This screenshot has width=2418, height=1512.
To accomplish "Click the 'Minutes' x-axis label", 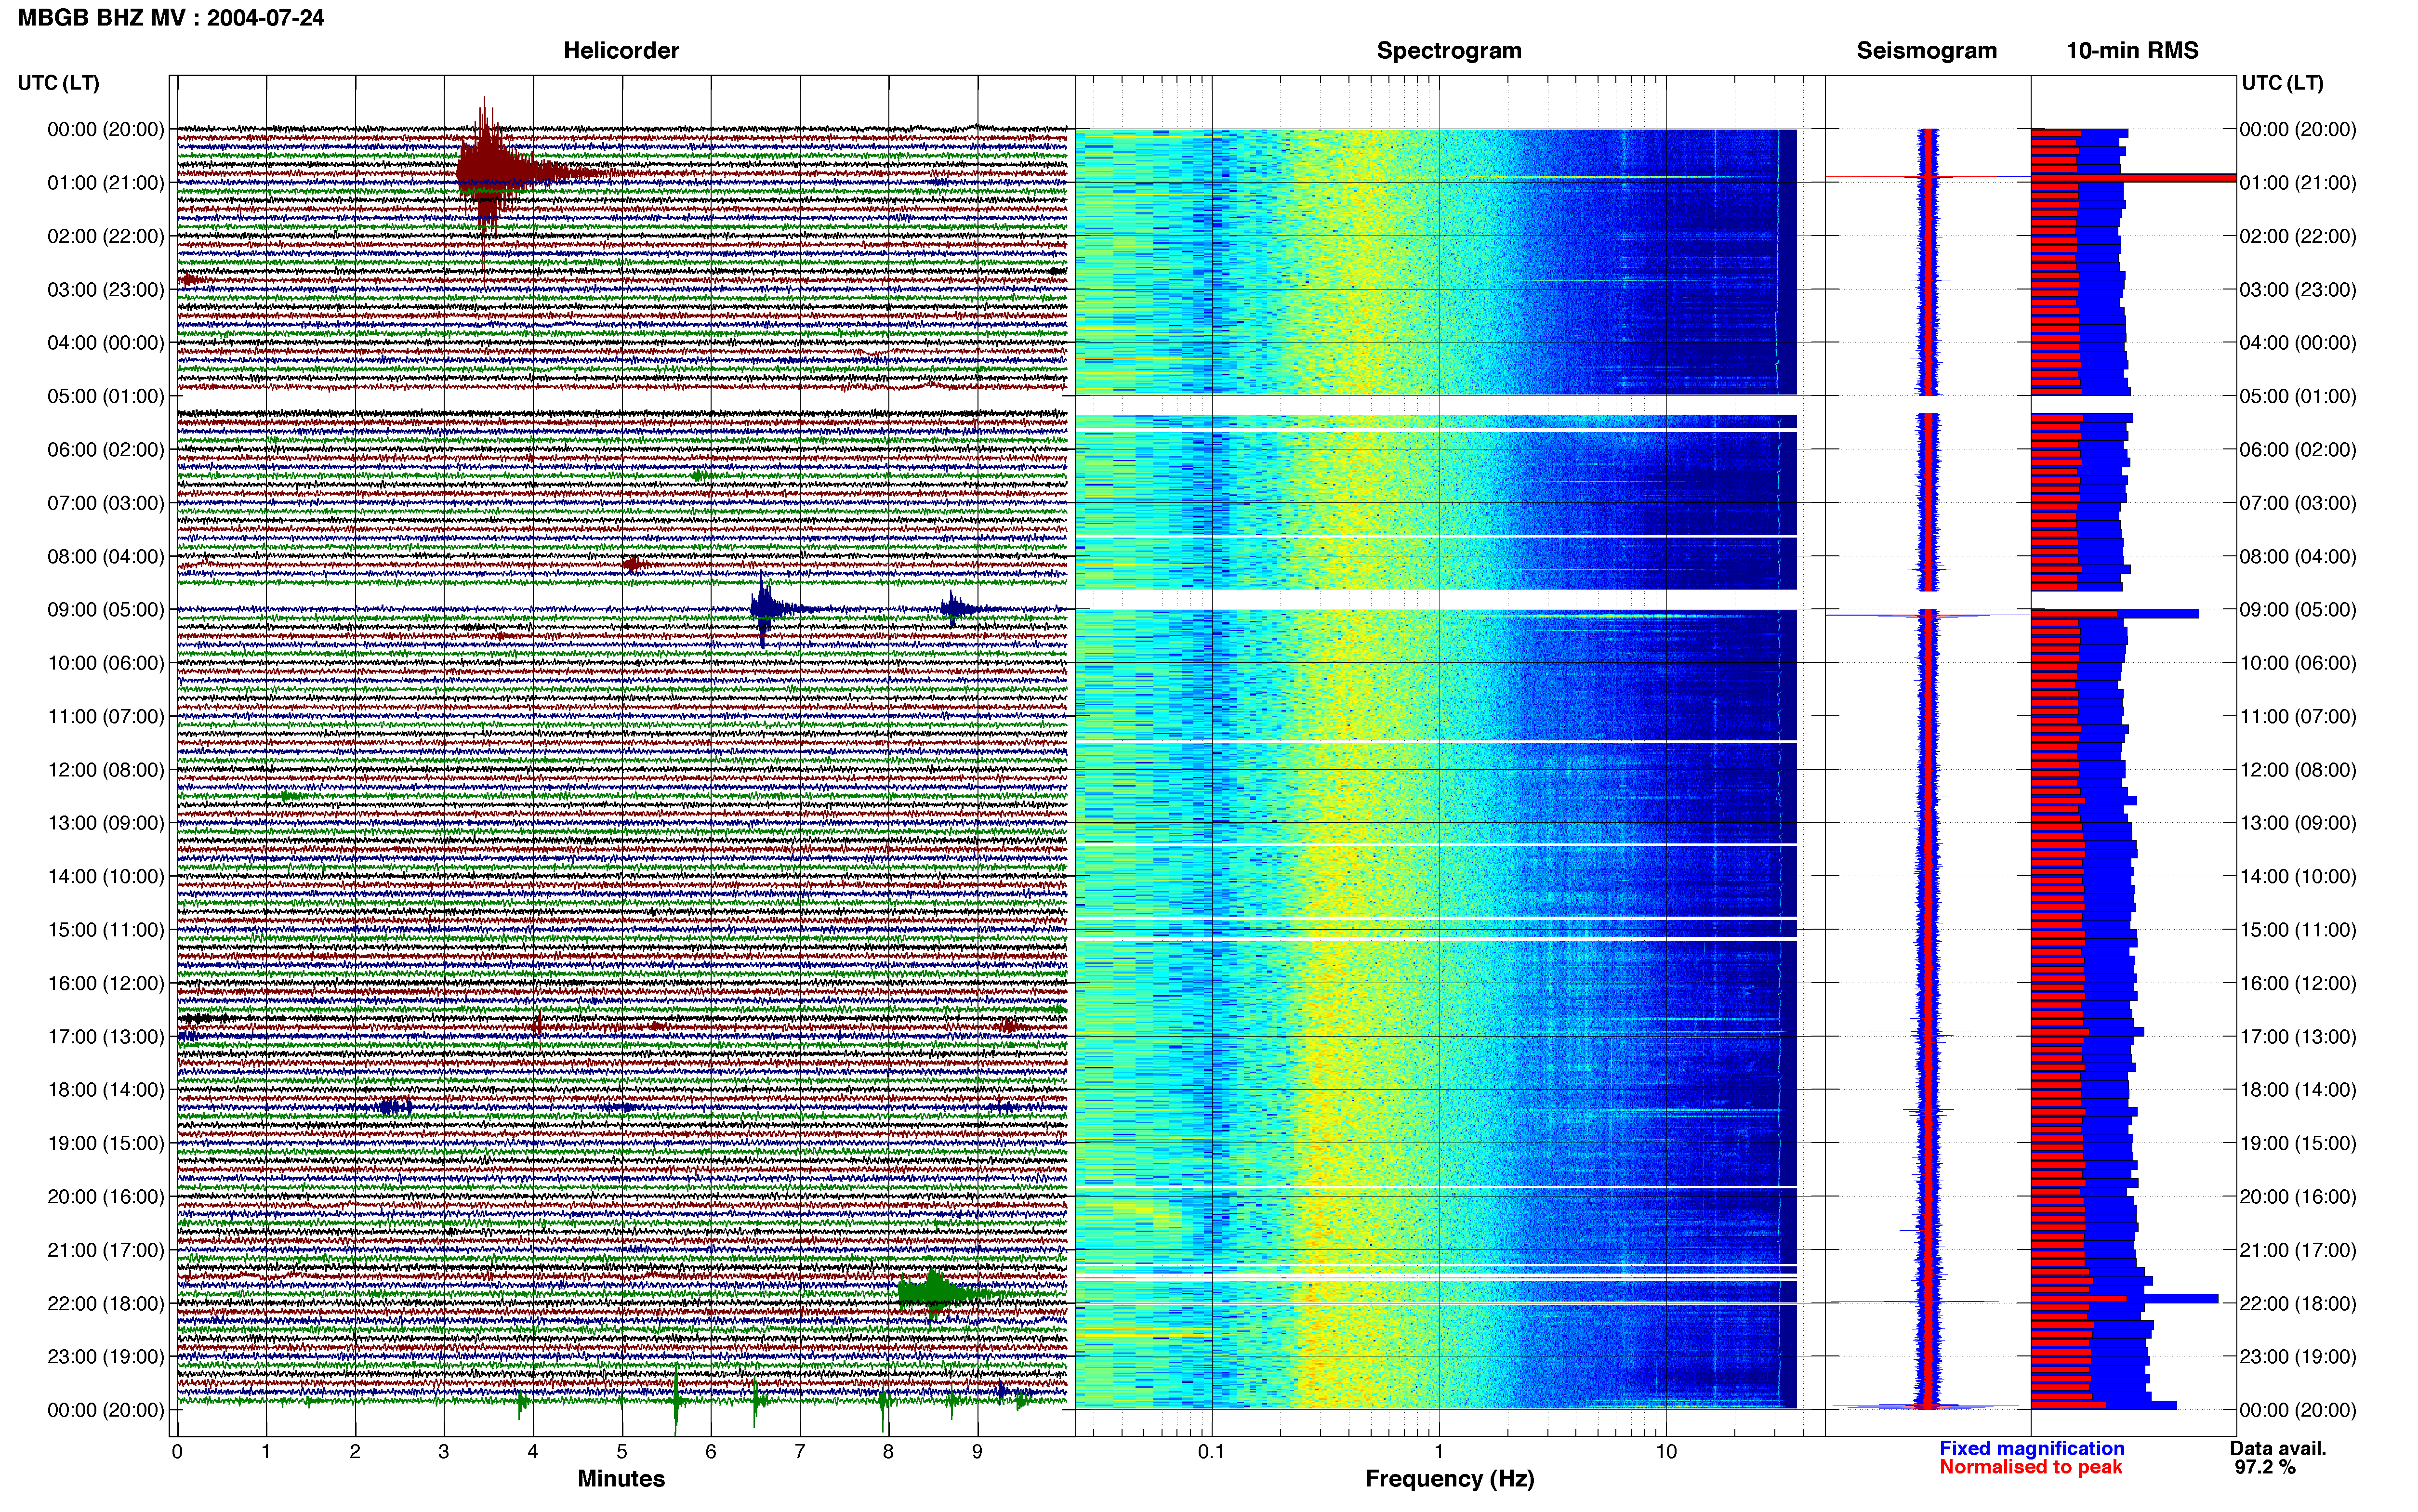I will [x=621, y=1478].
